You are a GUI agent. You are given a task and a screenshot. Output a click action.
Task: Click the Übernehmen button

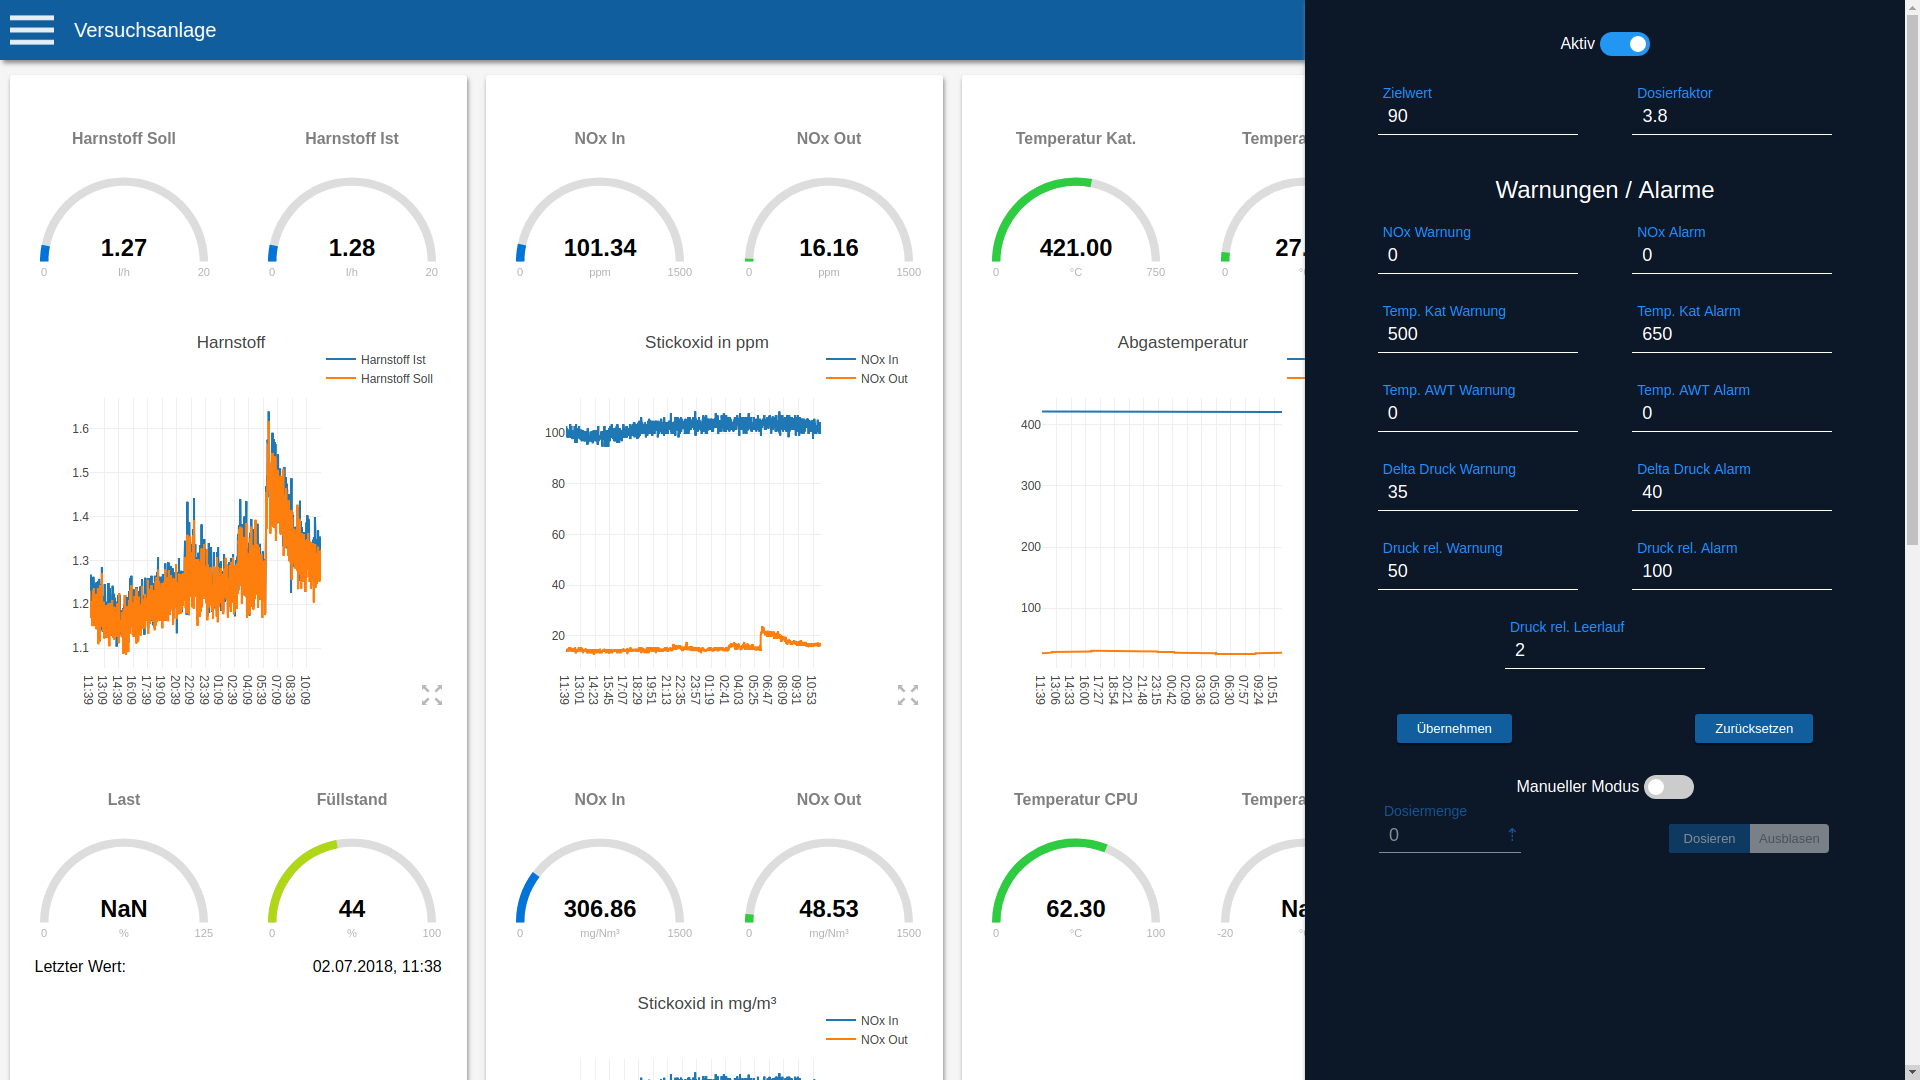pos(1454,728)
